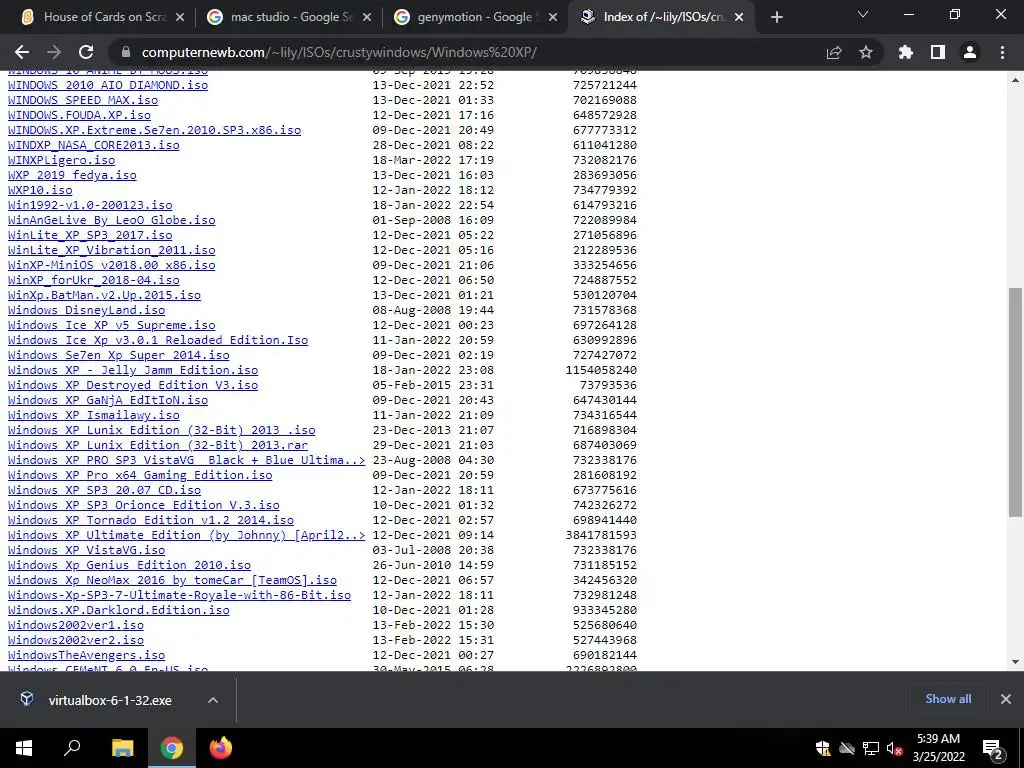The image size is (1024, 768).
Task: Launch Firefox from taskbar
Action: coord(221,748)
